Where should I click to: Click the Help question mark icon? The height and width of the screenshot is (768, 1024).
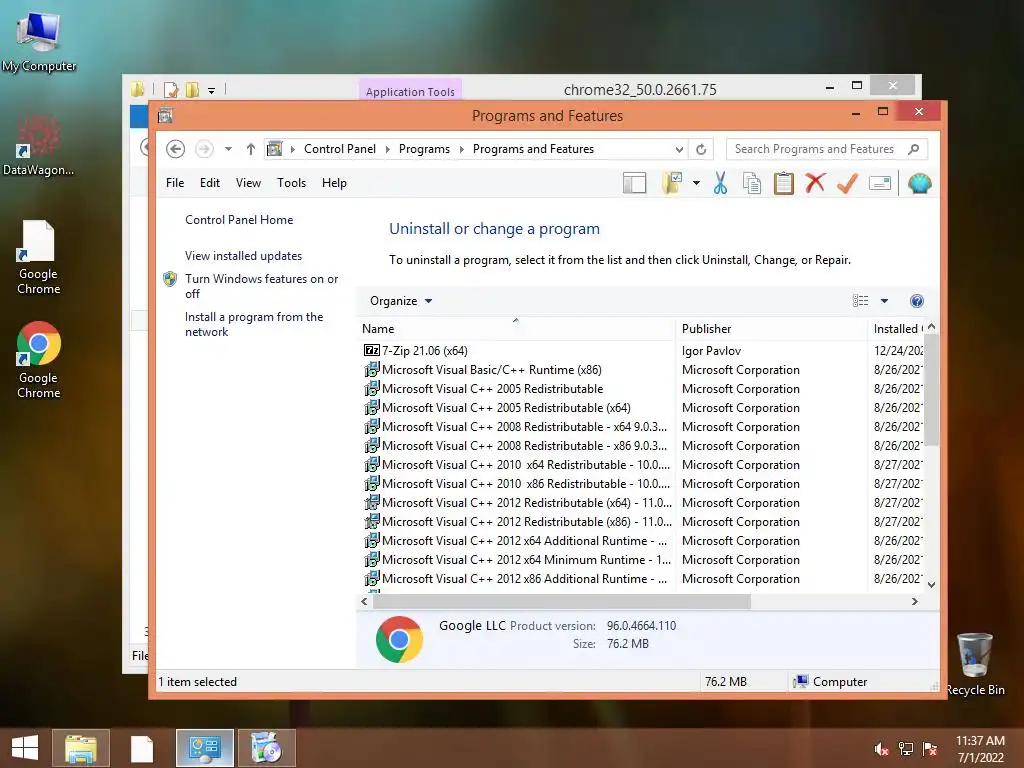pos(917,301)
